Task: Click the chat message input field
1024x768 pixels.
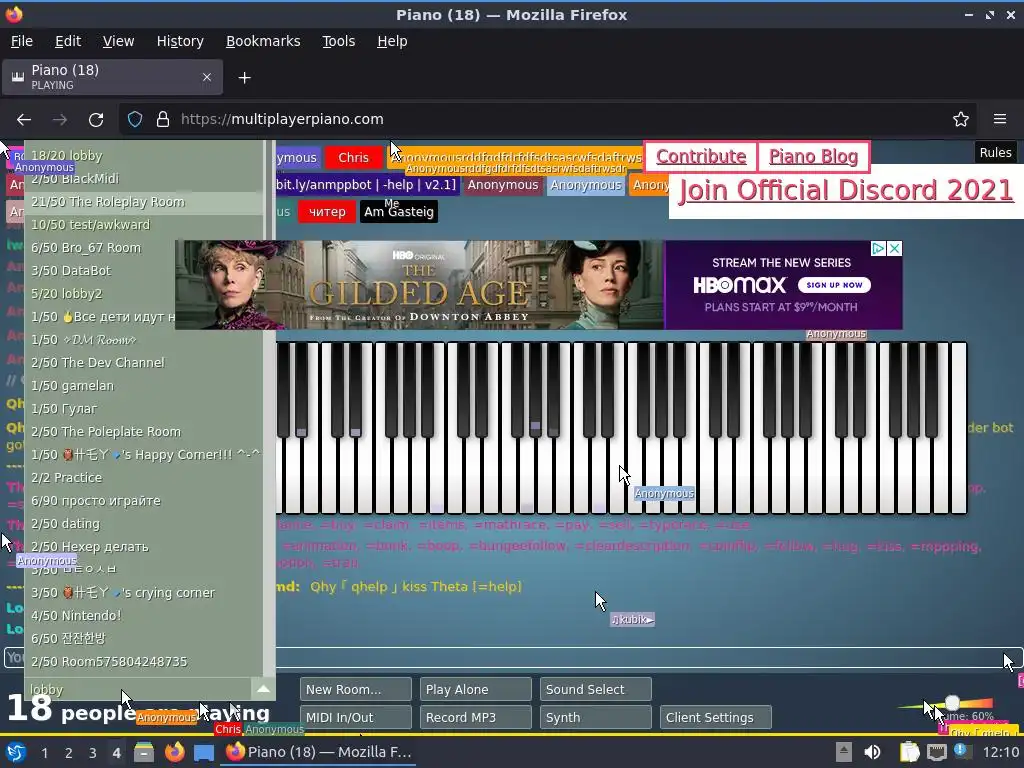Action: point(513,658)
